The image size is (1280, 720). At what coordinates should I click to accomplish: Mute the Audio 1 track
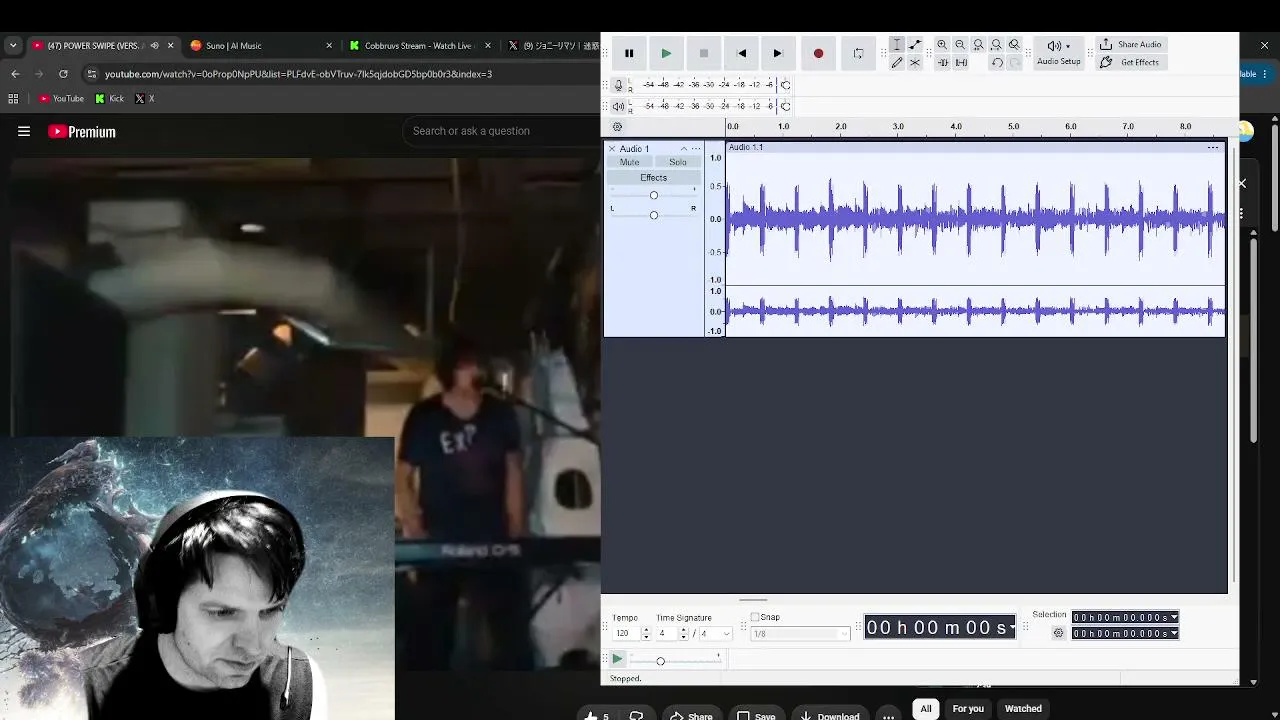click(629, 162)
